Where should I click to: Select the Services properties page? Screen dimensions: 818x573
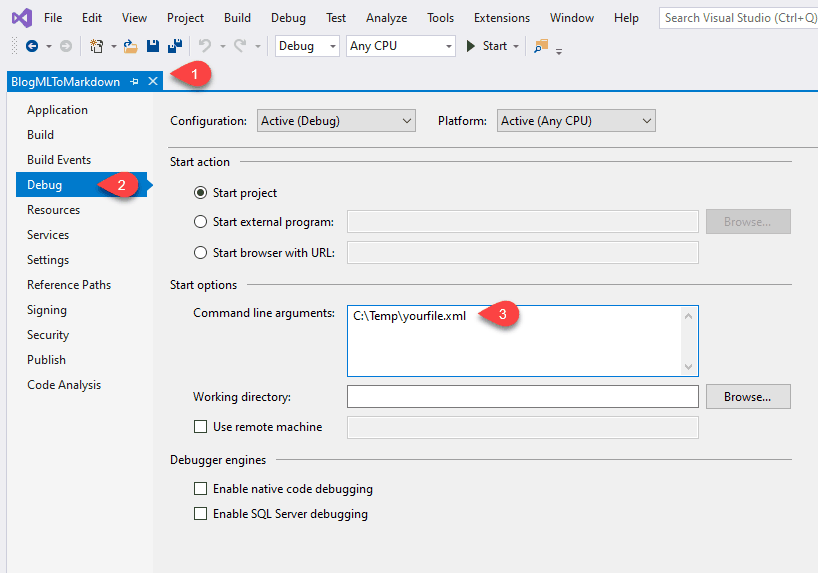point(48,235)
